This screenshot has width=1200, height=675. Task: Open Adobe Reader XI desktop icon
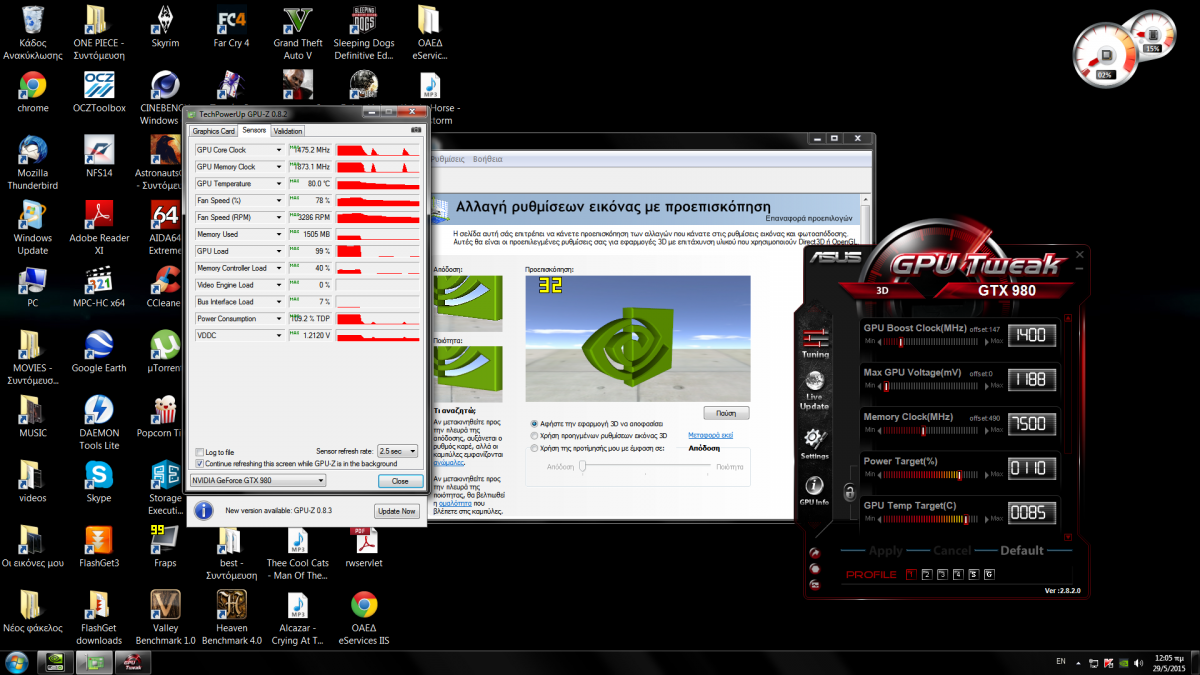click(99, 227)
